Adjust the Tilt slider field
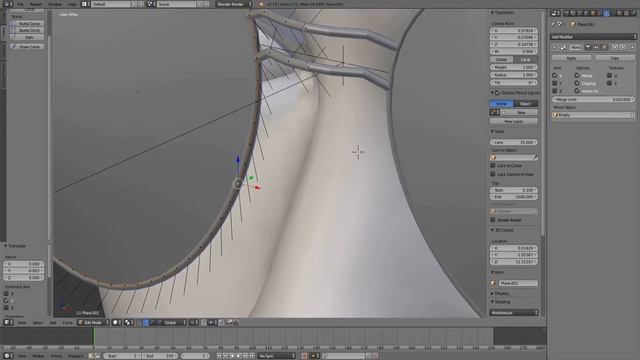 tap(514, 82)
